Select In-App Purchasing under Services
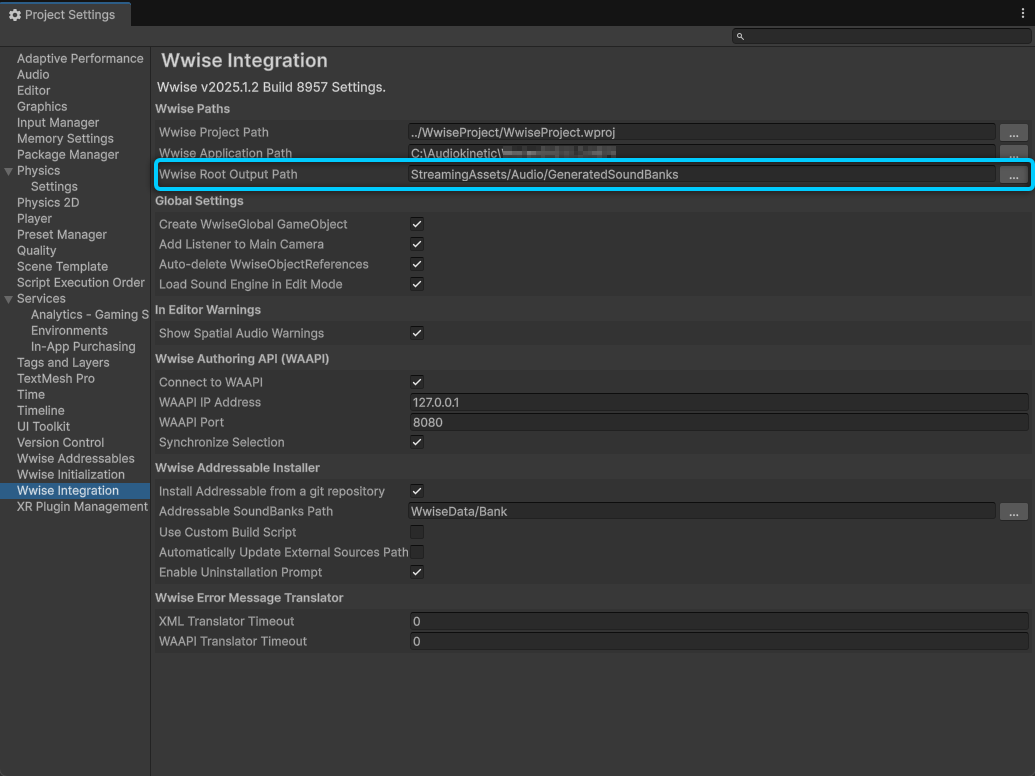1035x776 pixels. (x=83, y=347)
